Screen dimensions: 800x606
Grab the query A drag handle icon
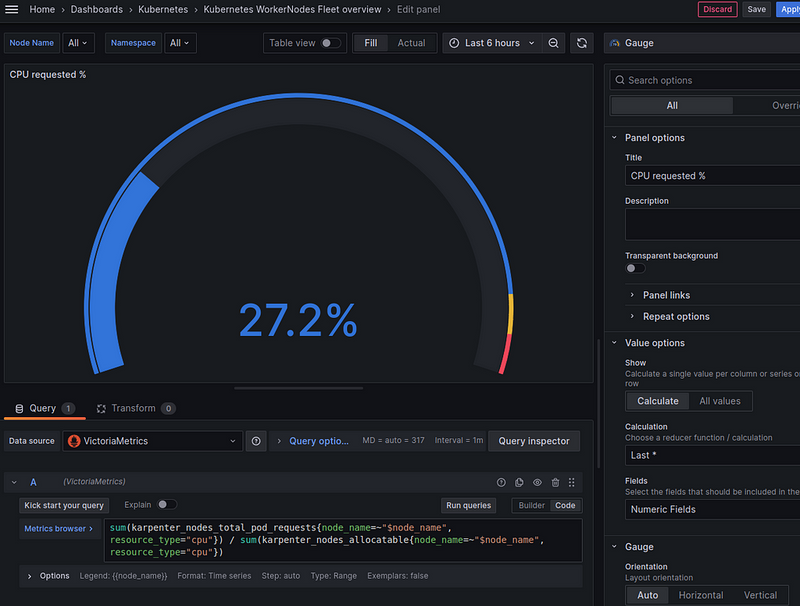[x=572, y=482]
